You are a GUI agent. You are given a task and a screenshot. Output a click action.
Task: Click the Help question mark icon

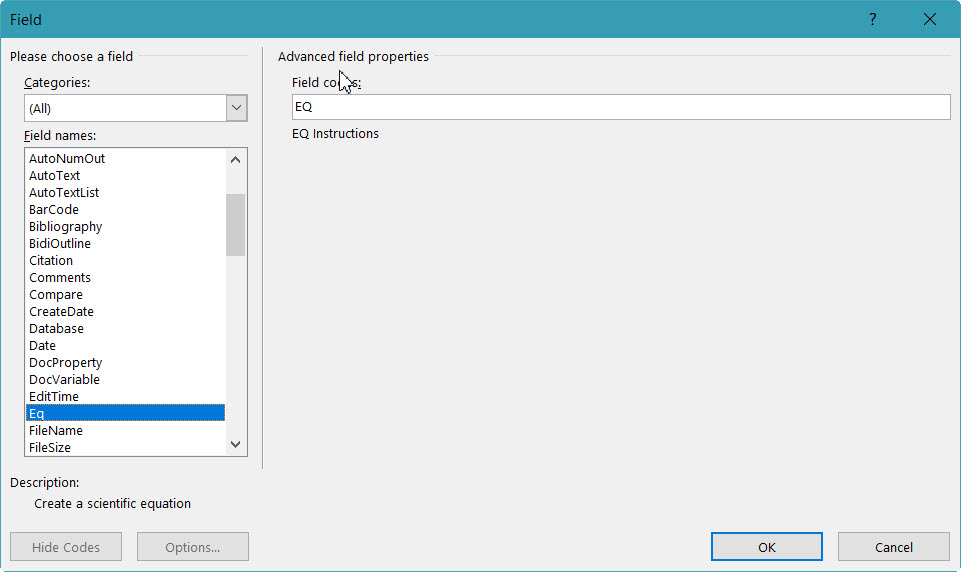pos(872,19)
